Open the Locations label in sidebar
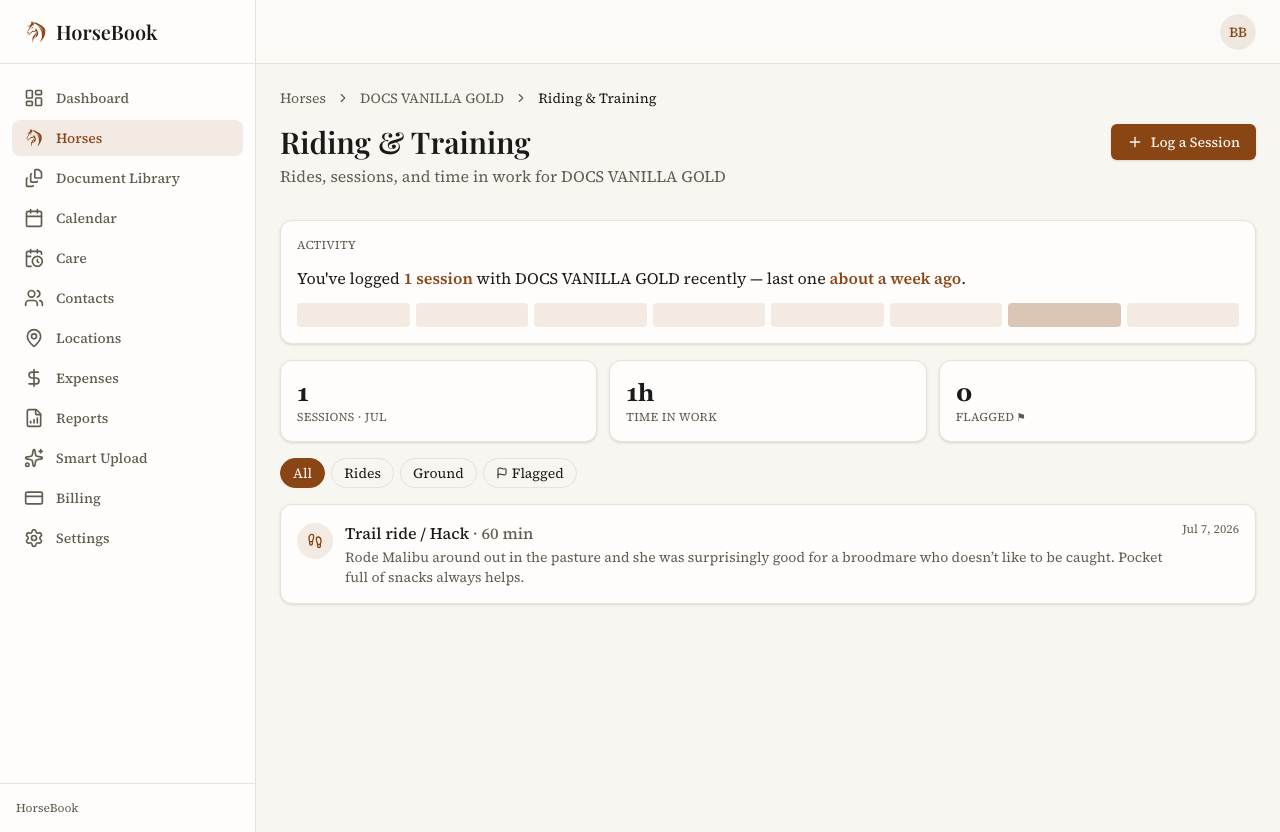This screenshot has height=832, width=1280. [88, 338]
